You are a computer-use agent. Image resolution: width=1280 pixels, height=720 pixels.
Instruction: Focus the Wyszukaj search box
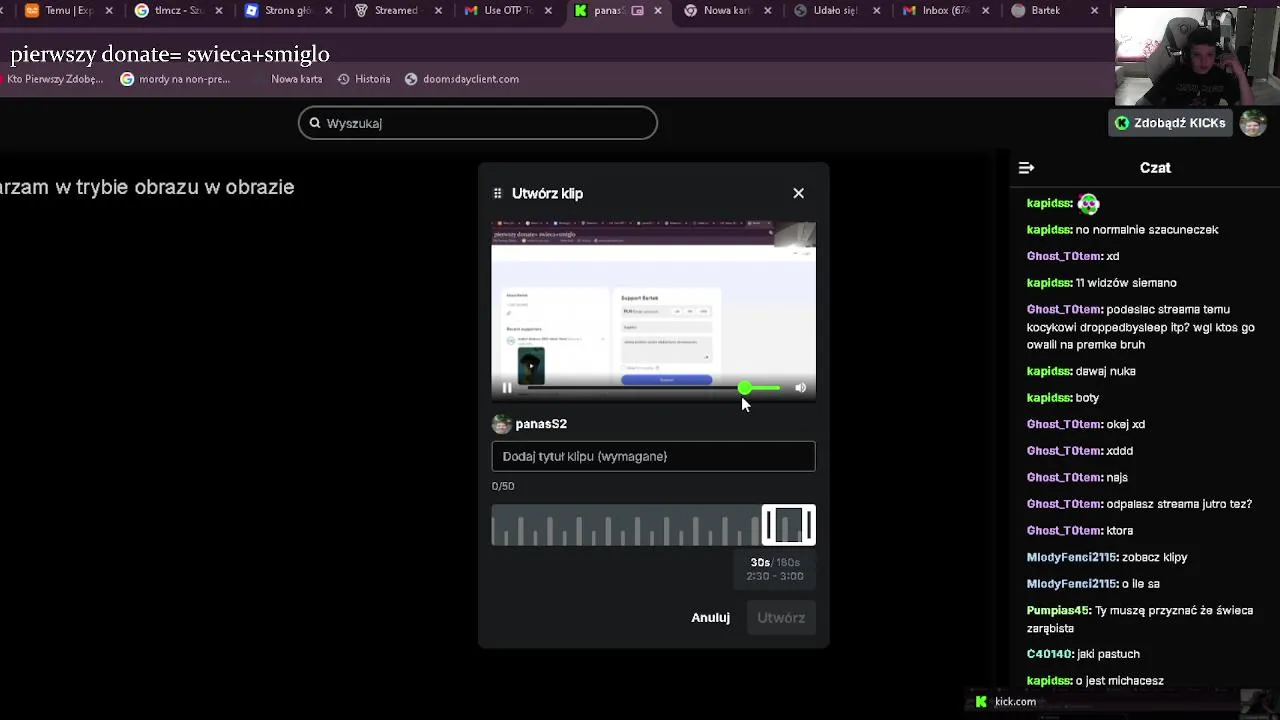click(478, 123)
